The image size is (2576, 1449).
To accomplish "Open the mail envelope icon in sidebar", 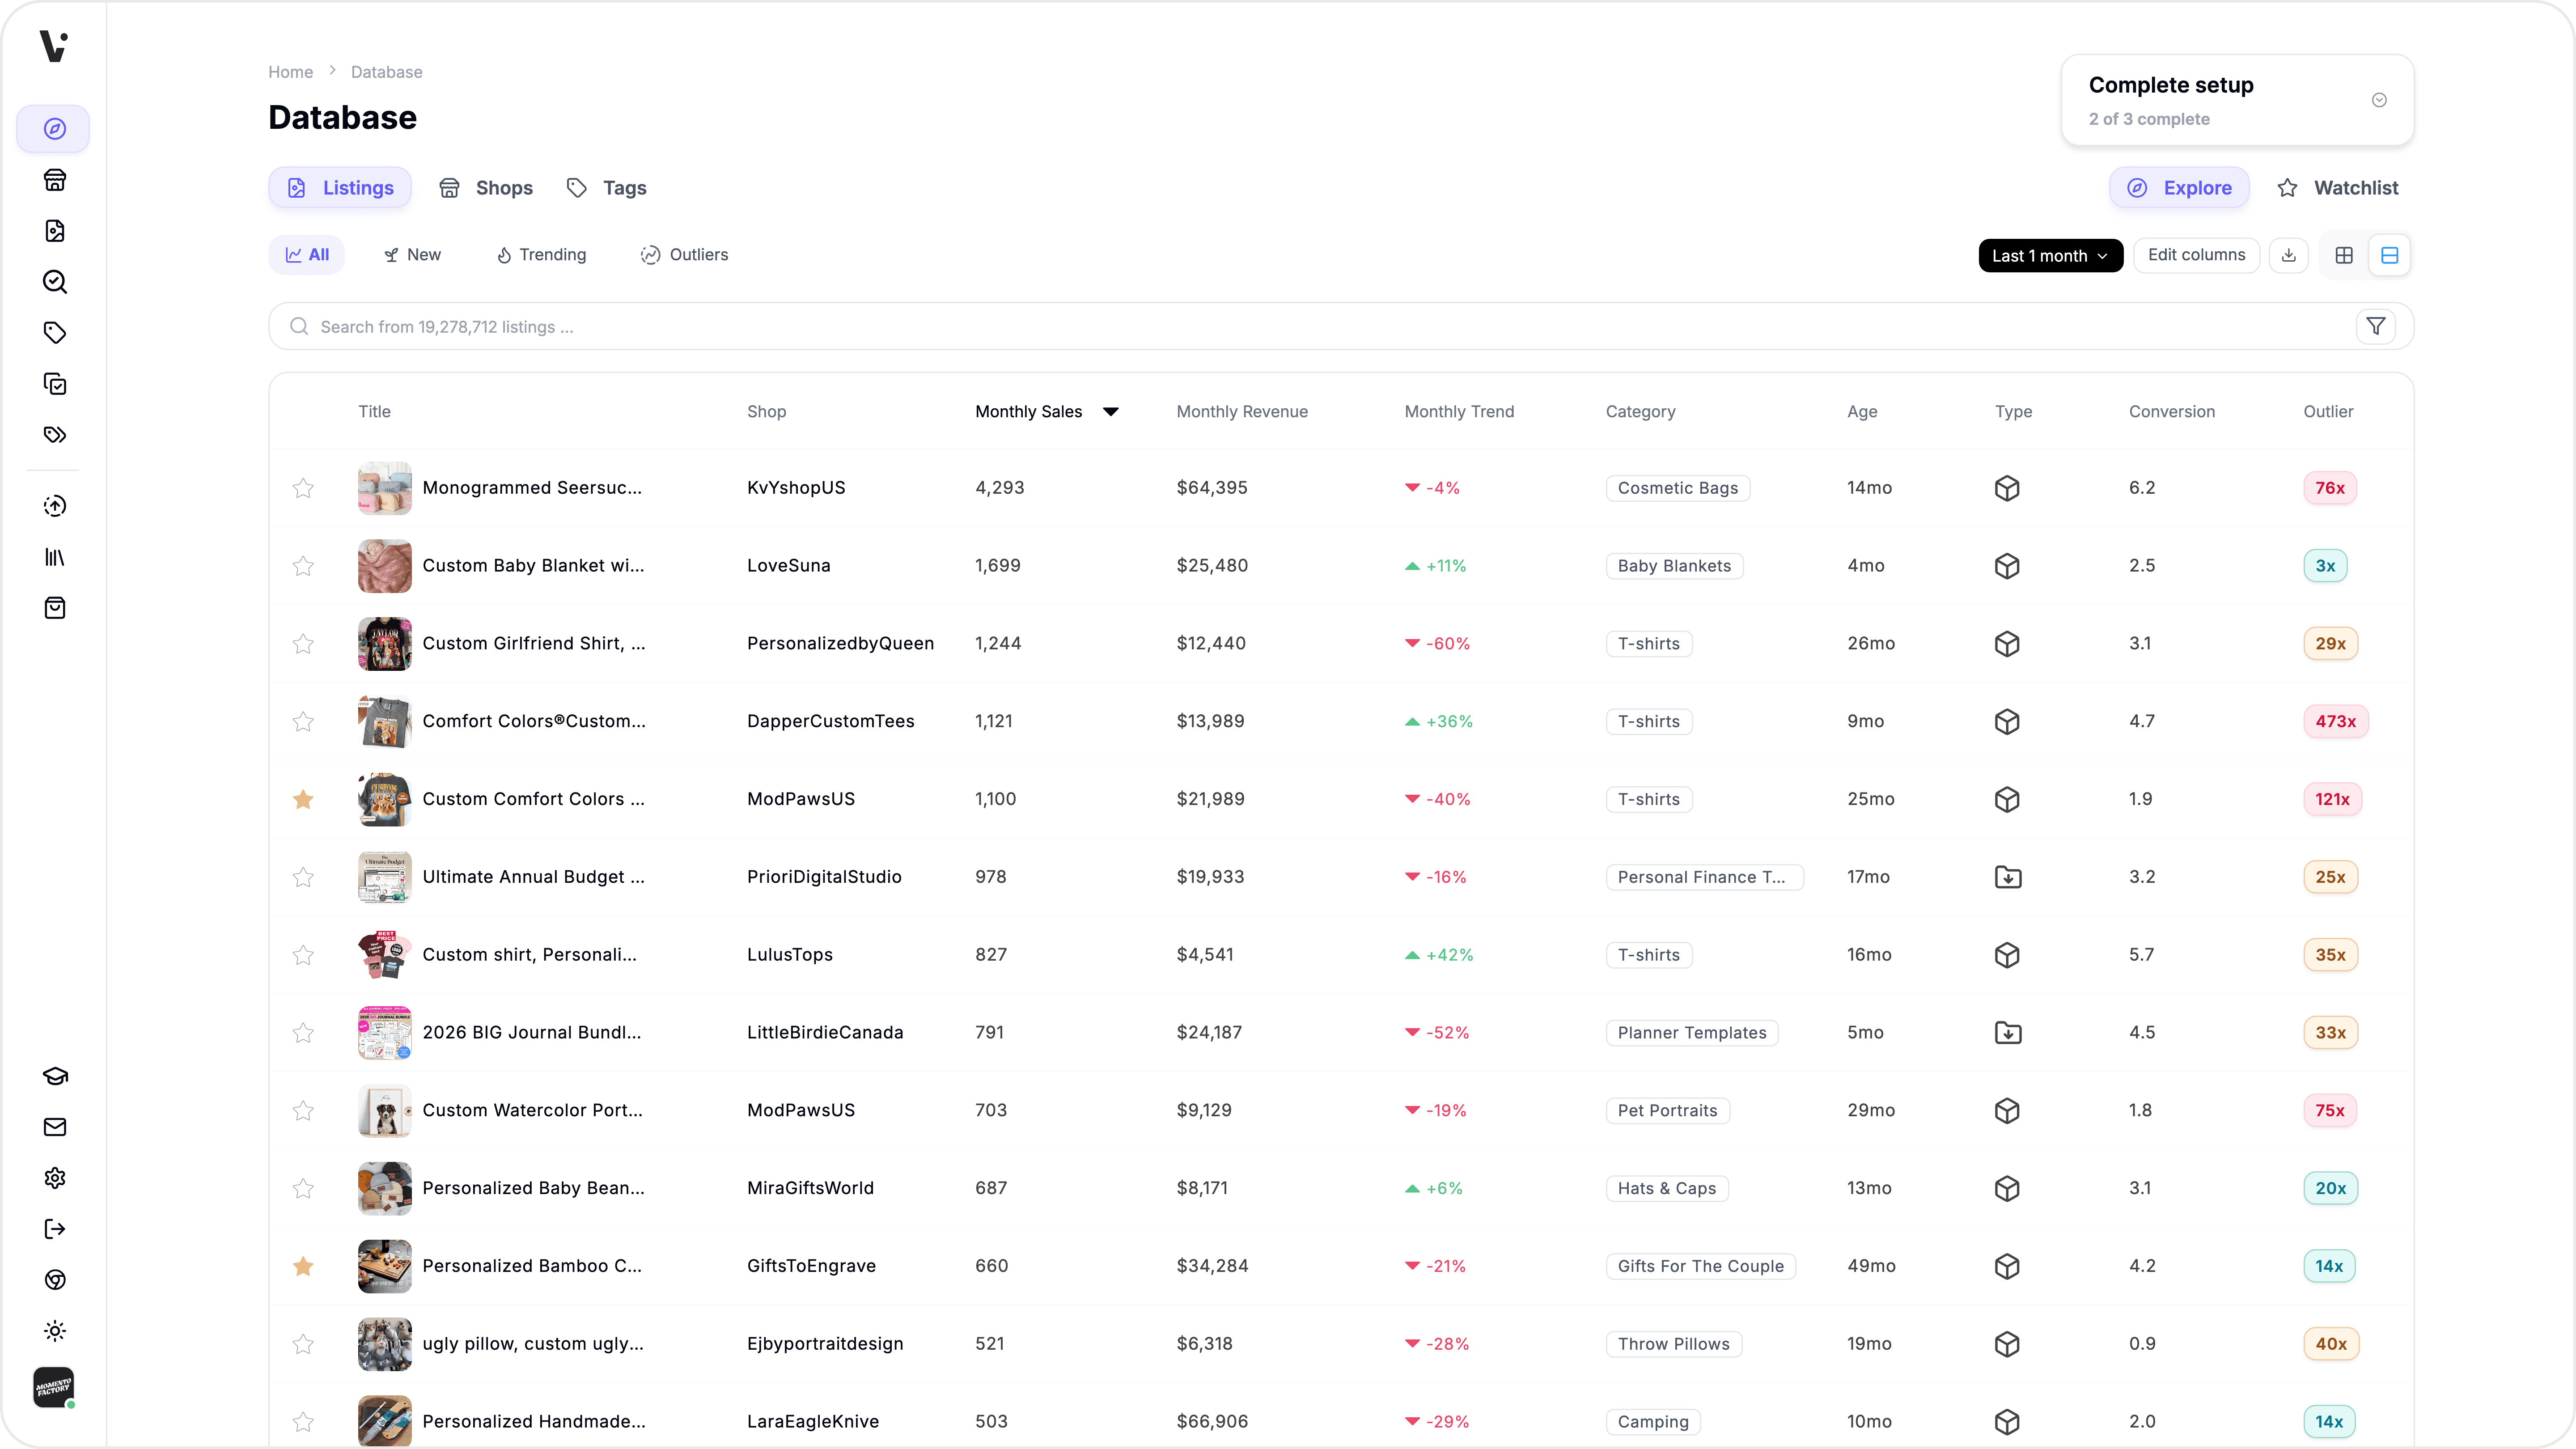I will click(x=55, y=1127).
